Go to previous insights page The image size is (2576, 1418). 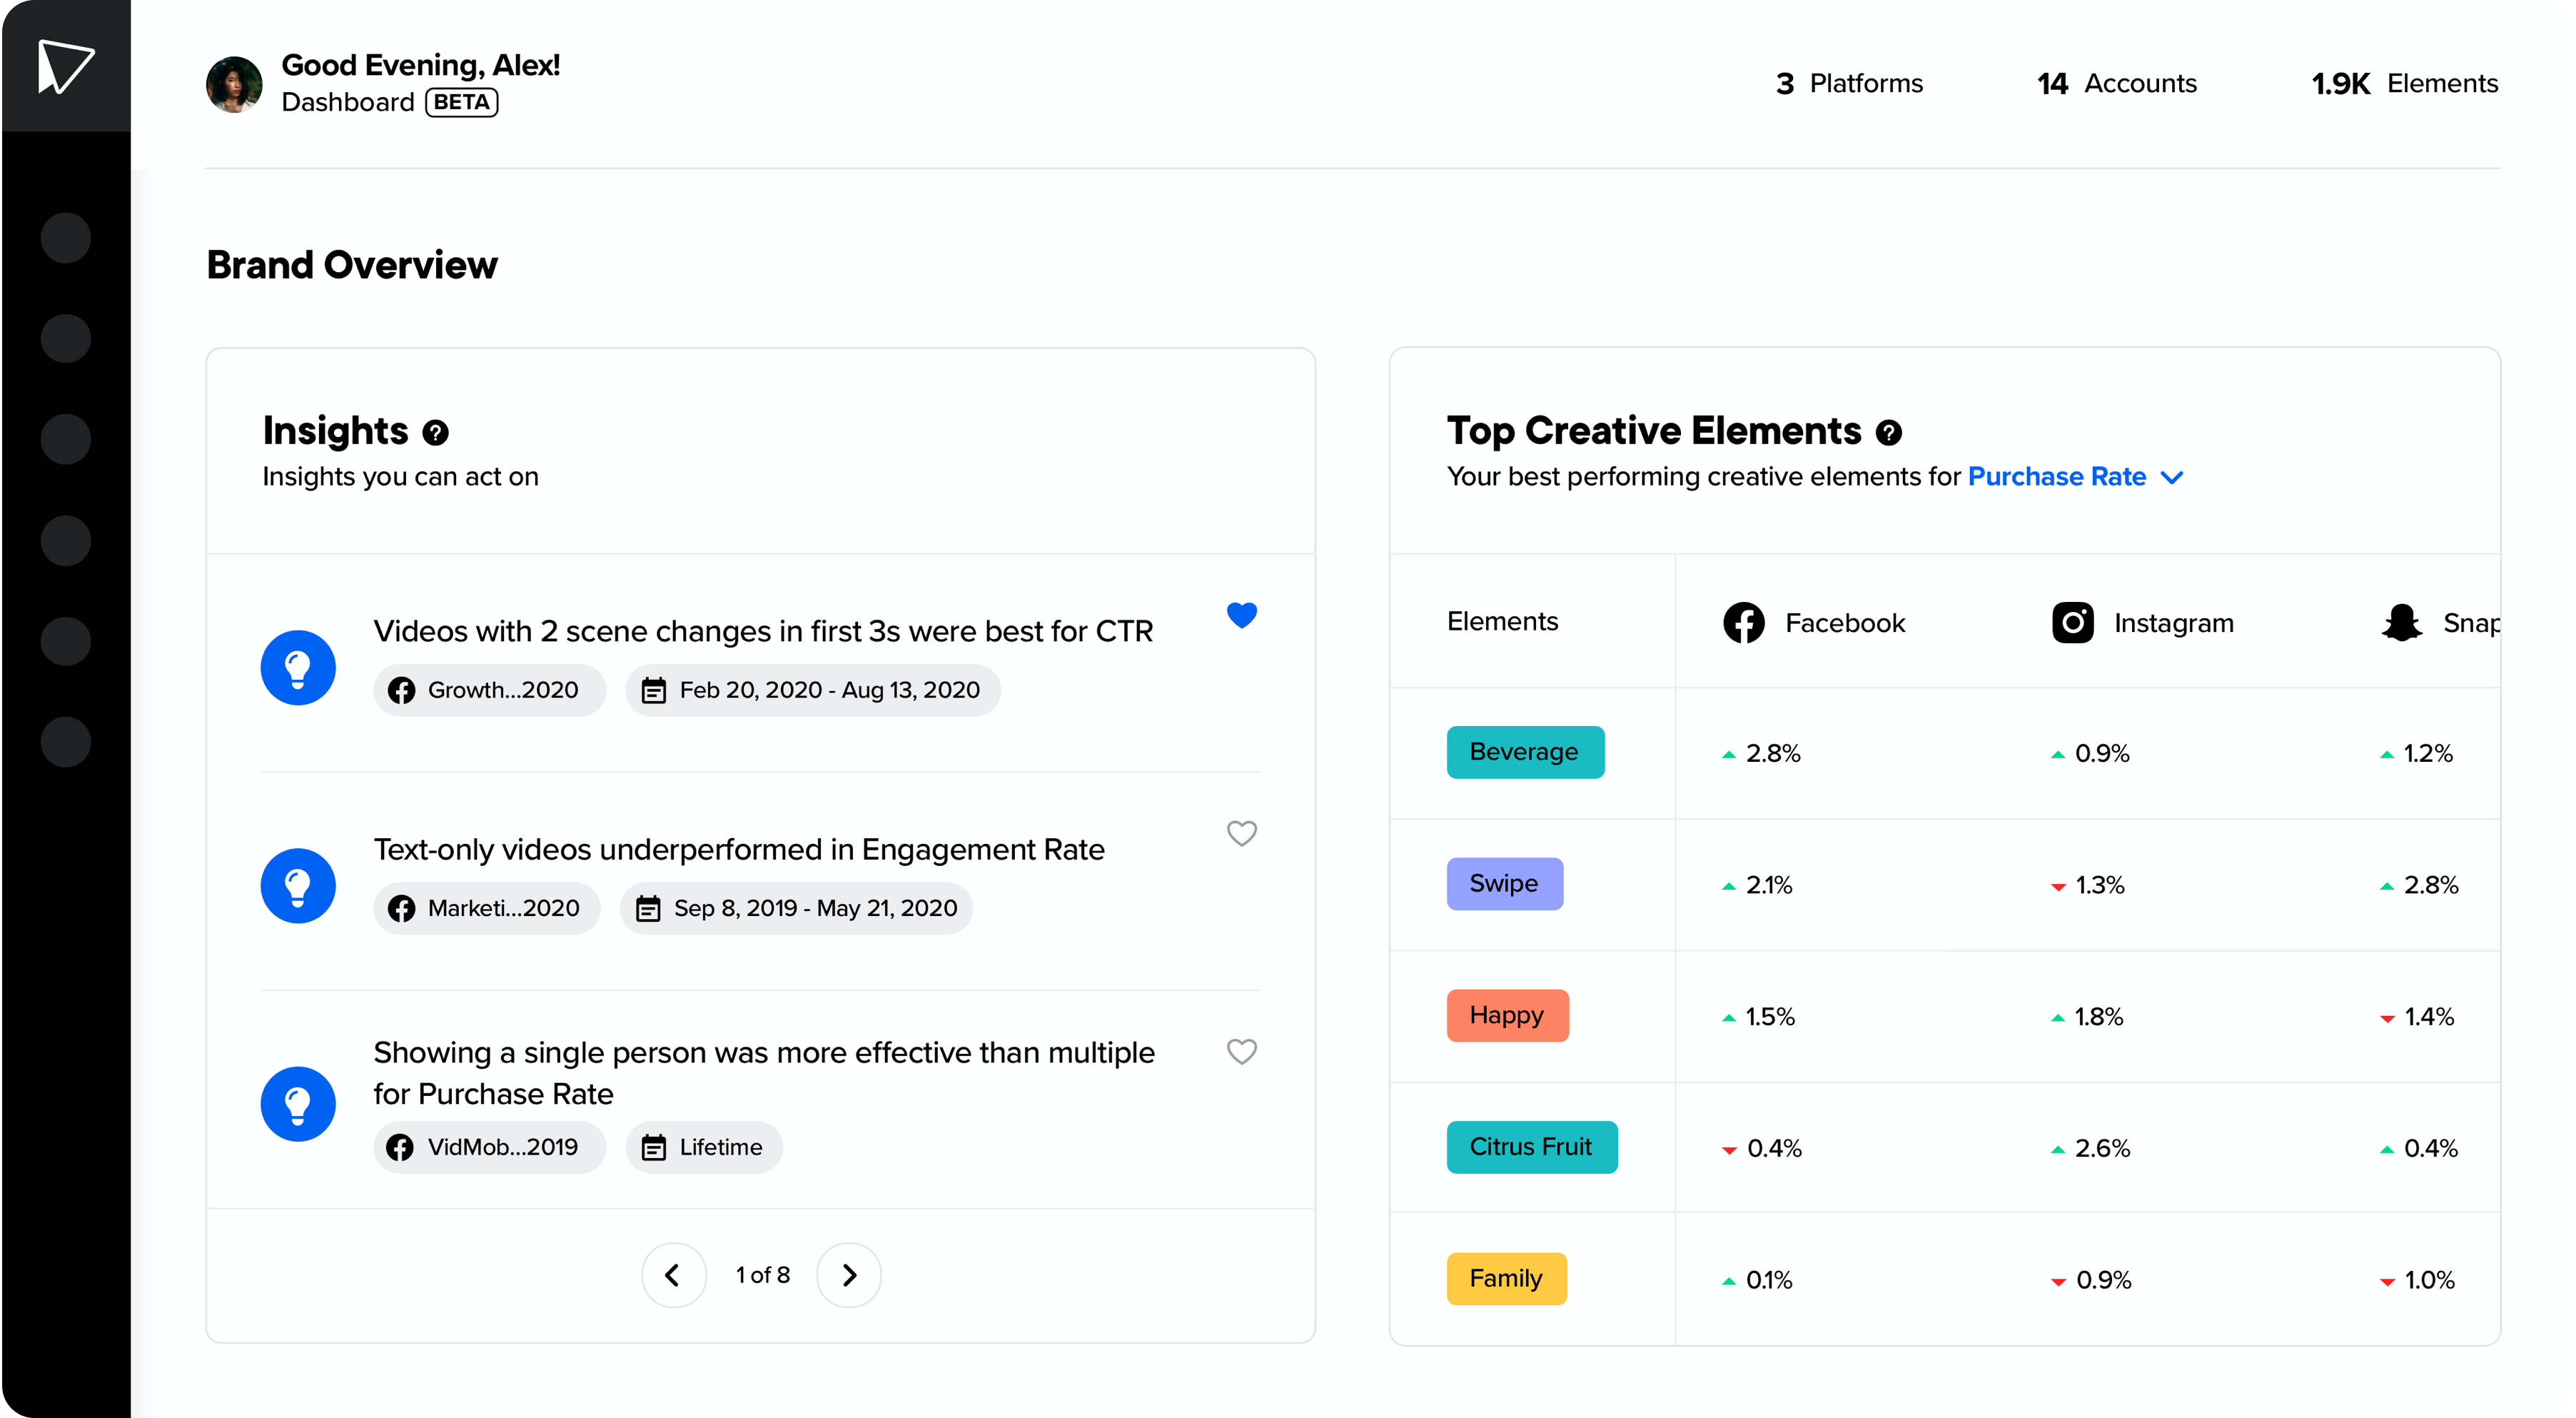coord(674,1275)
